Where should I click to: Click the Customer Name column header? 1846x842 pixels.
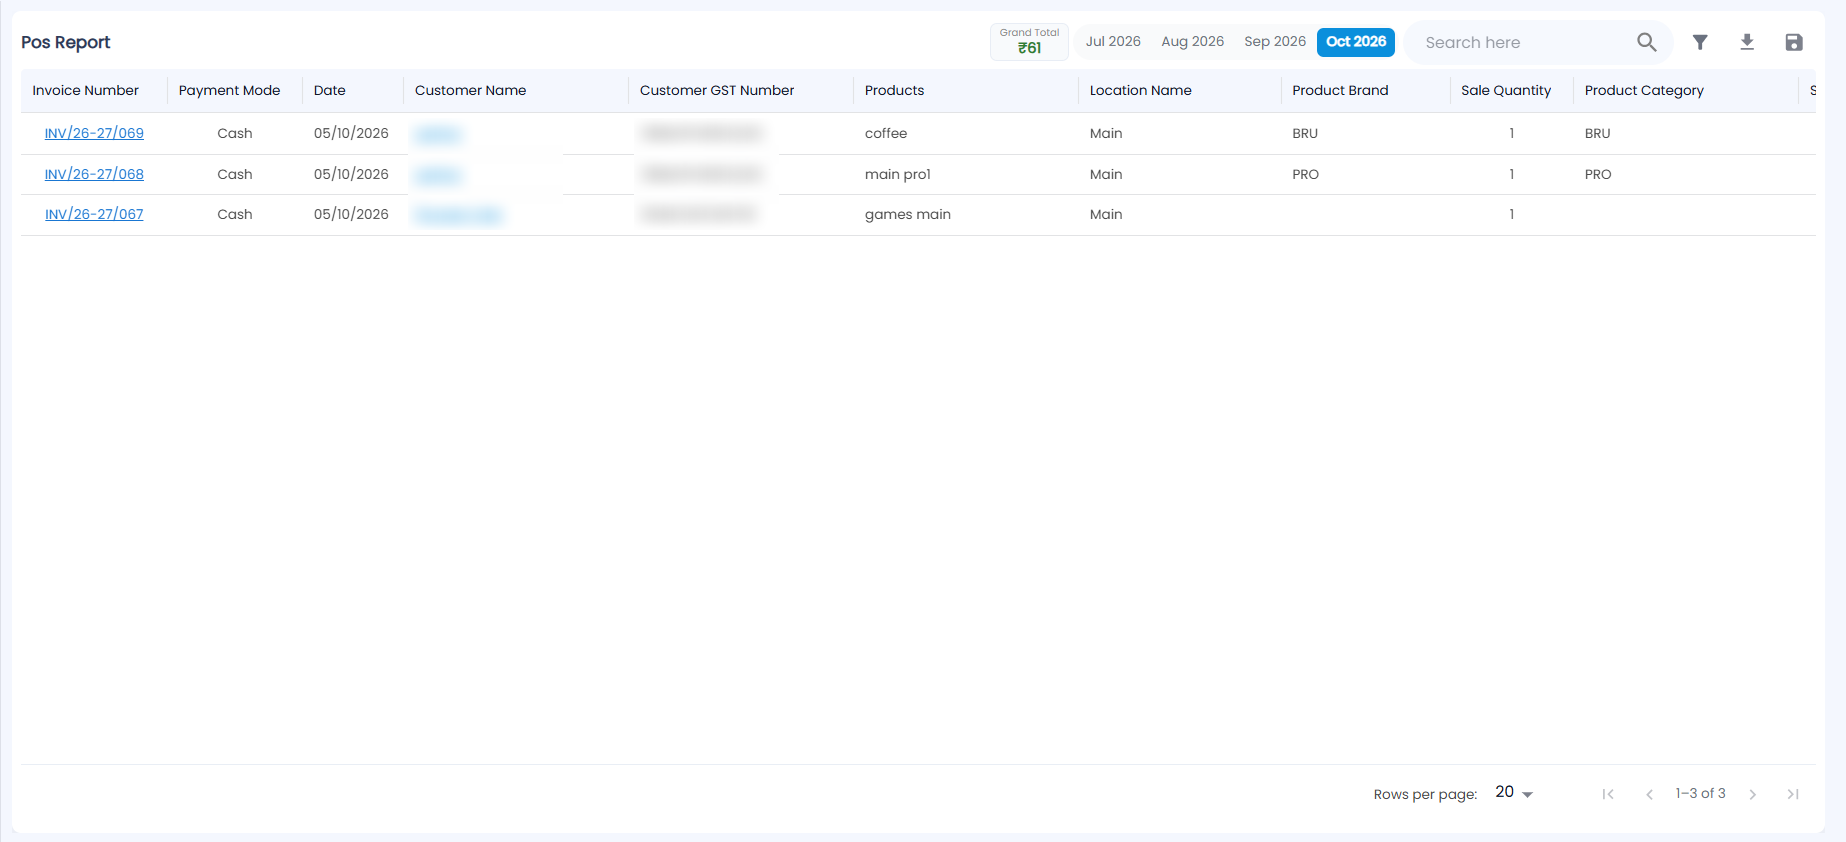[x=470, y=90]
